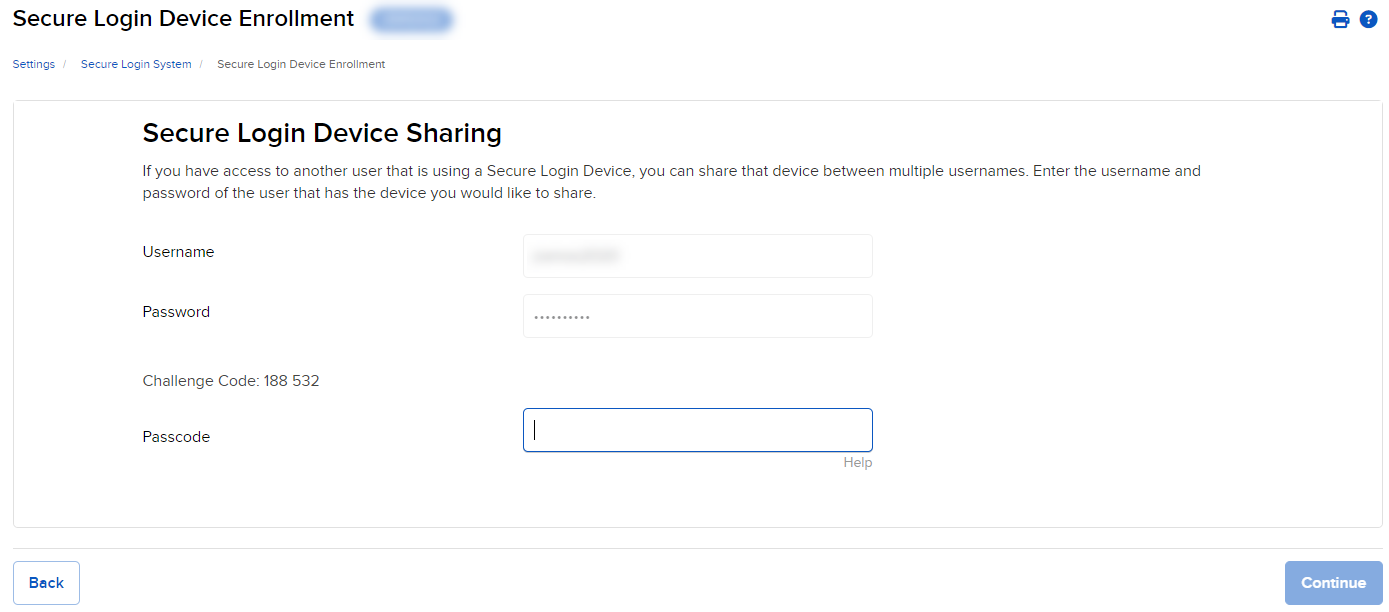
Task: Click the Help link under the Passcode field
Action: 858,462
